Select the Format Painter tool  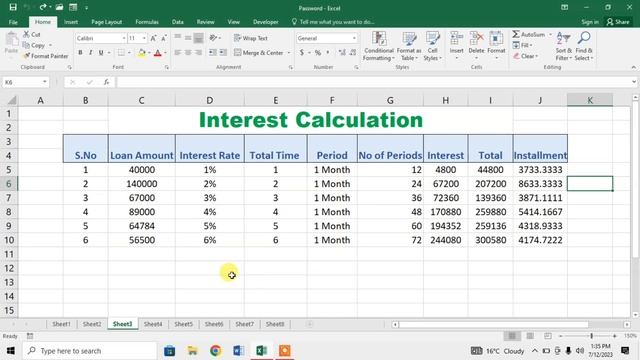pos(46,56)
